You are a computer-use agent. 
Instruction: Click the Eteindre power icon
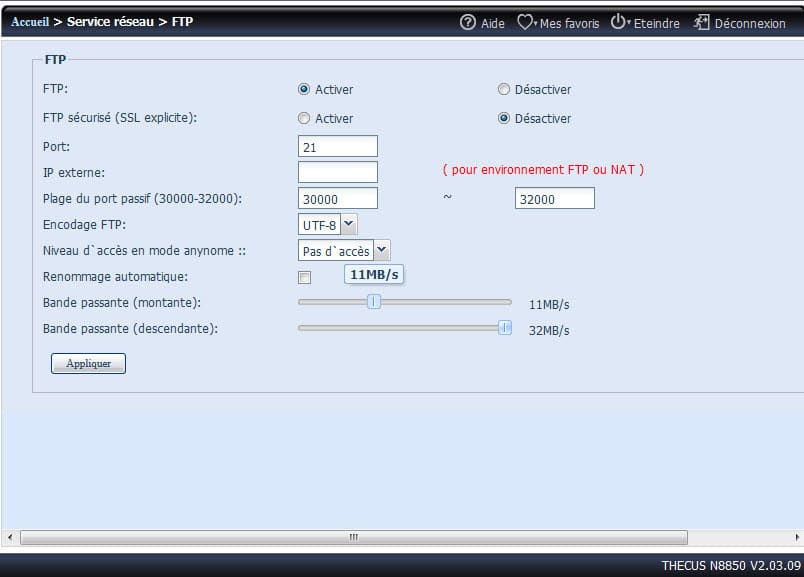tap(618, 22)
